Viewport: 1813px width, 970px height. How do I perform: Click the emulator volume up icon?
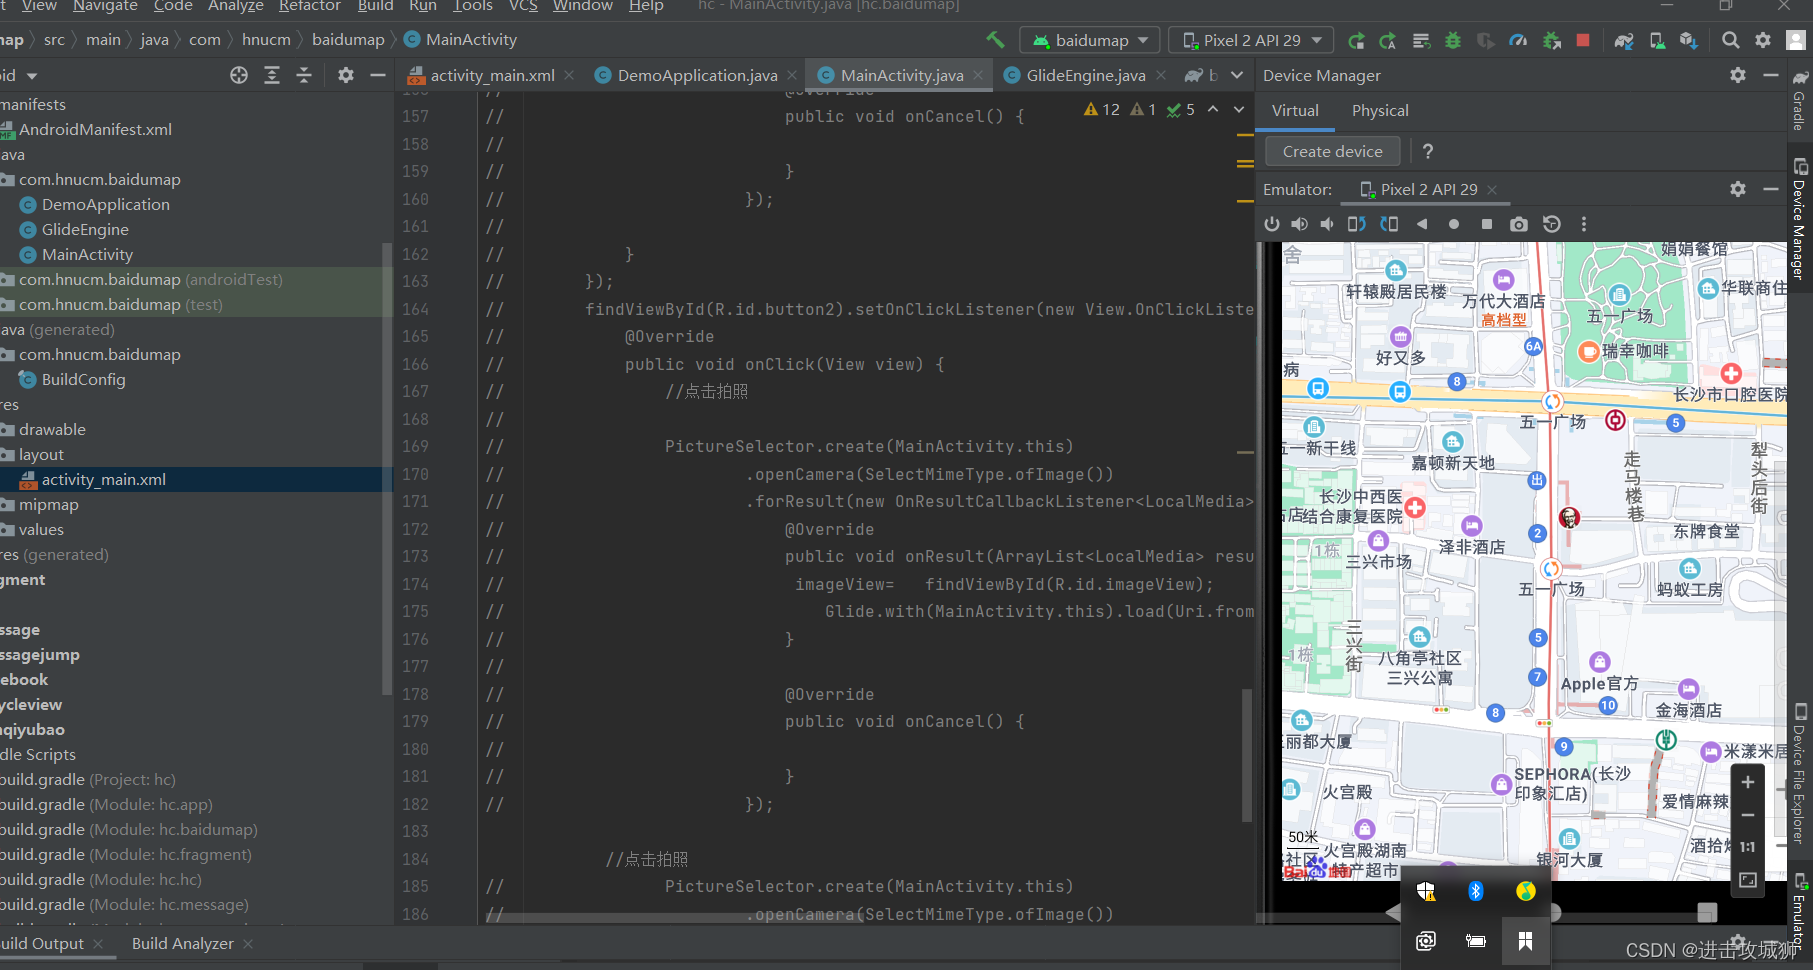(x=1299, y=224)
